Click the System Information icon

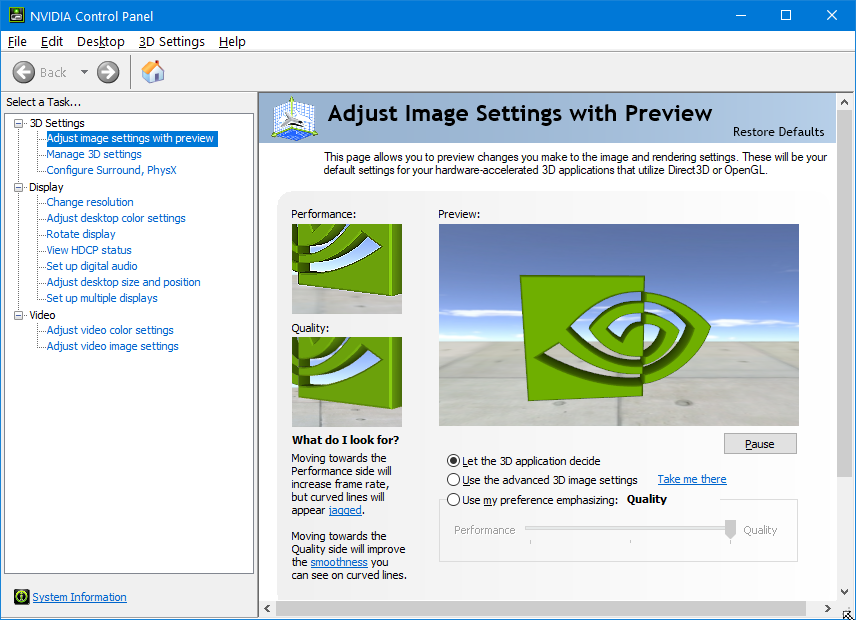(21, 597)
